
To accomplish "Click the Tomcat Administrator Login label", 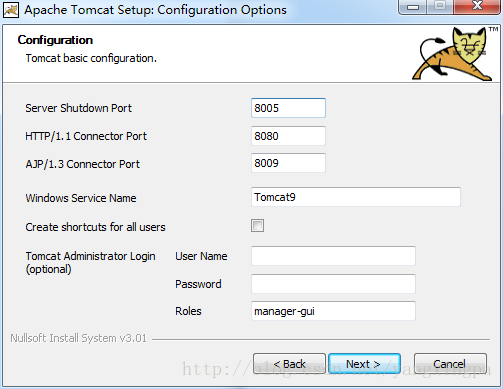I will (90, 263).
